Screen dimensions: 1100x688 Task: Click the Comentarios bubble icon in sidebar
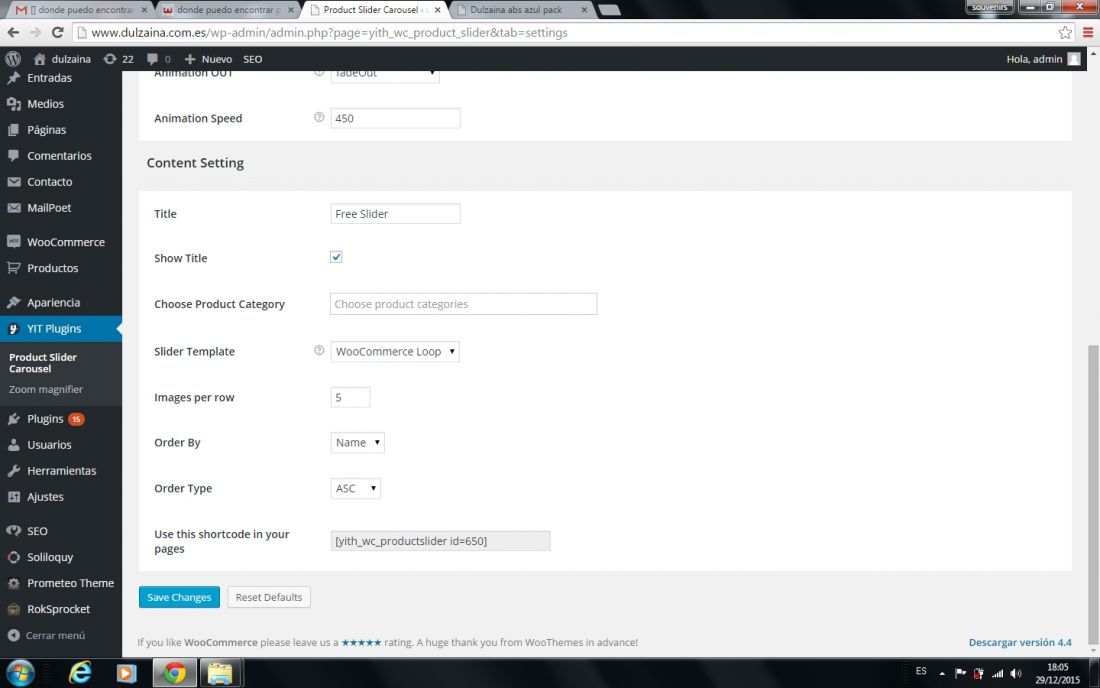[x=13, y=156]
